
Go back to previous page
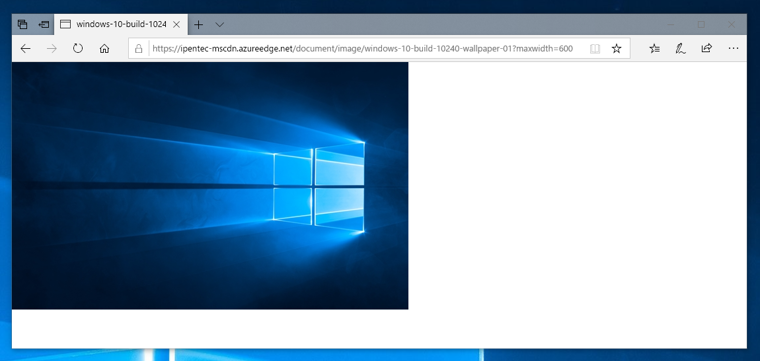[x=25, y=48]
